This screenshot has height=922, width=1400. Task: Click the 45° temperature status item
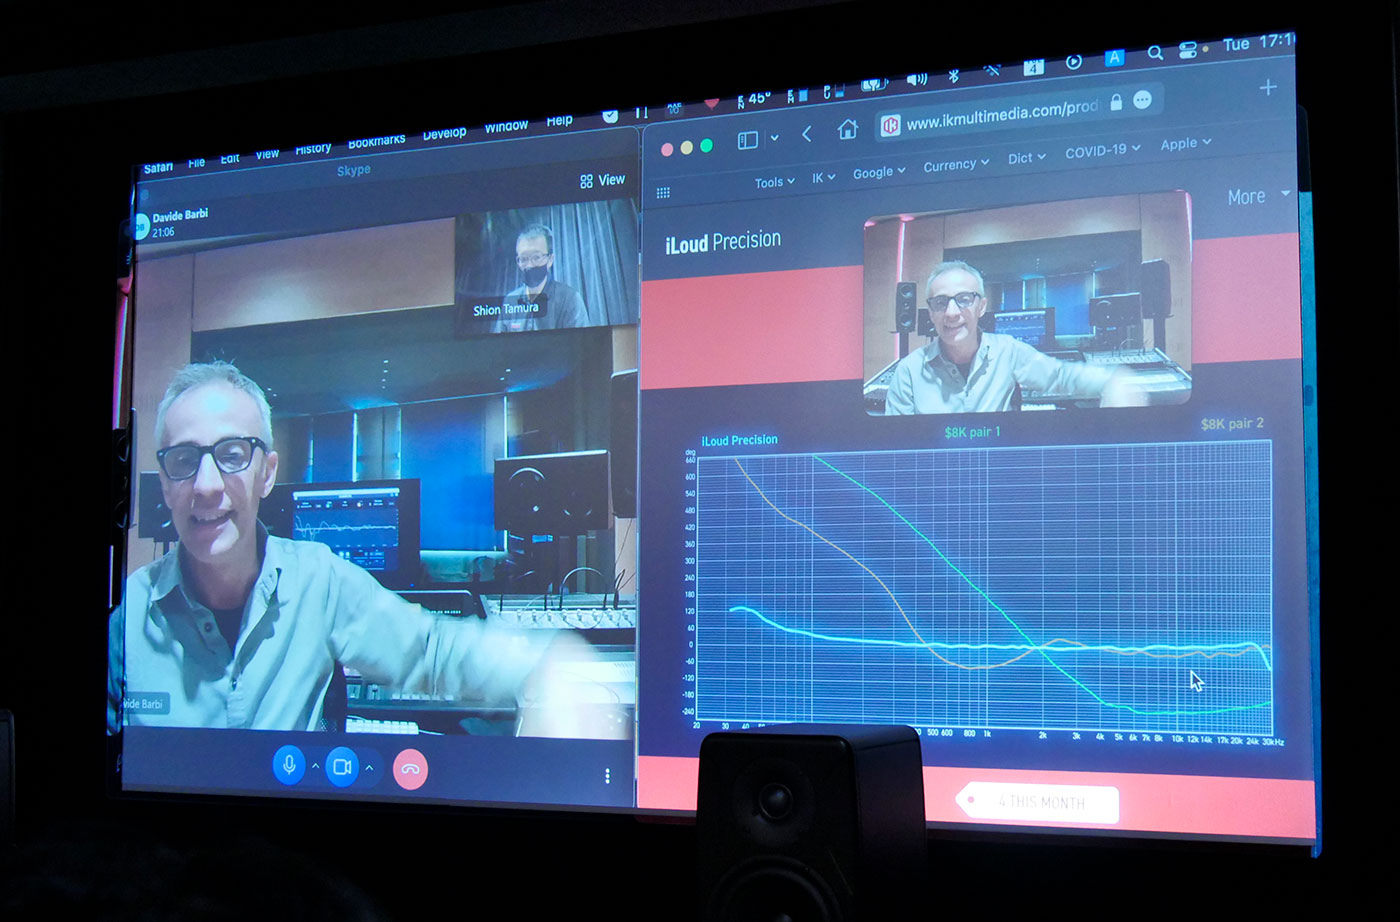coord(754,98)
